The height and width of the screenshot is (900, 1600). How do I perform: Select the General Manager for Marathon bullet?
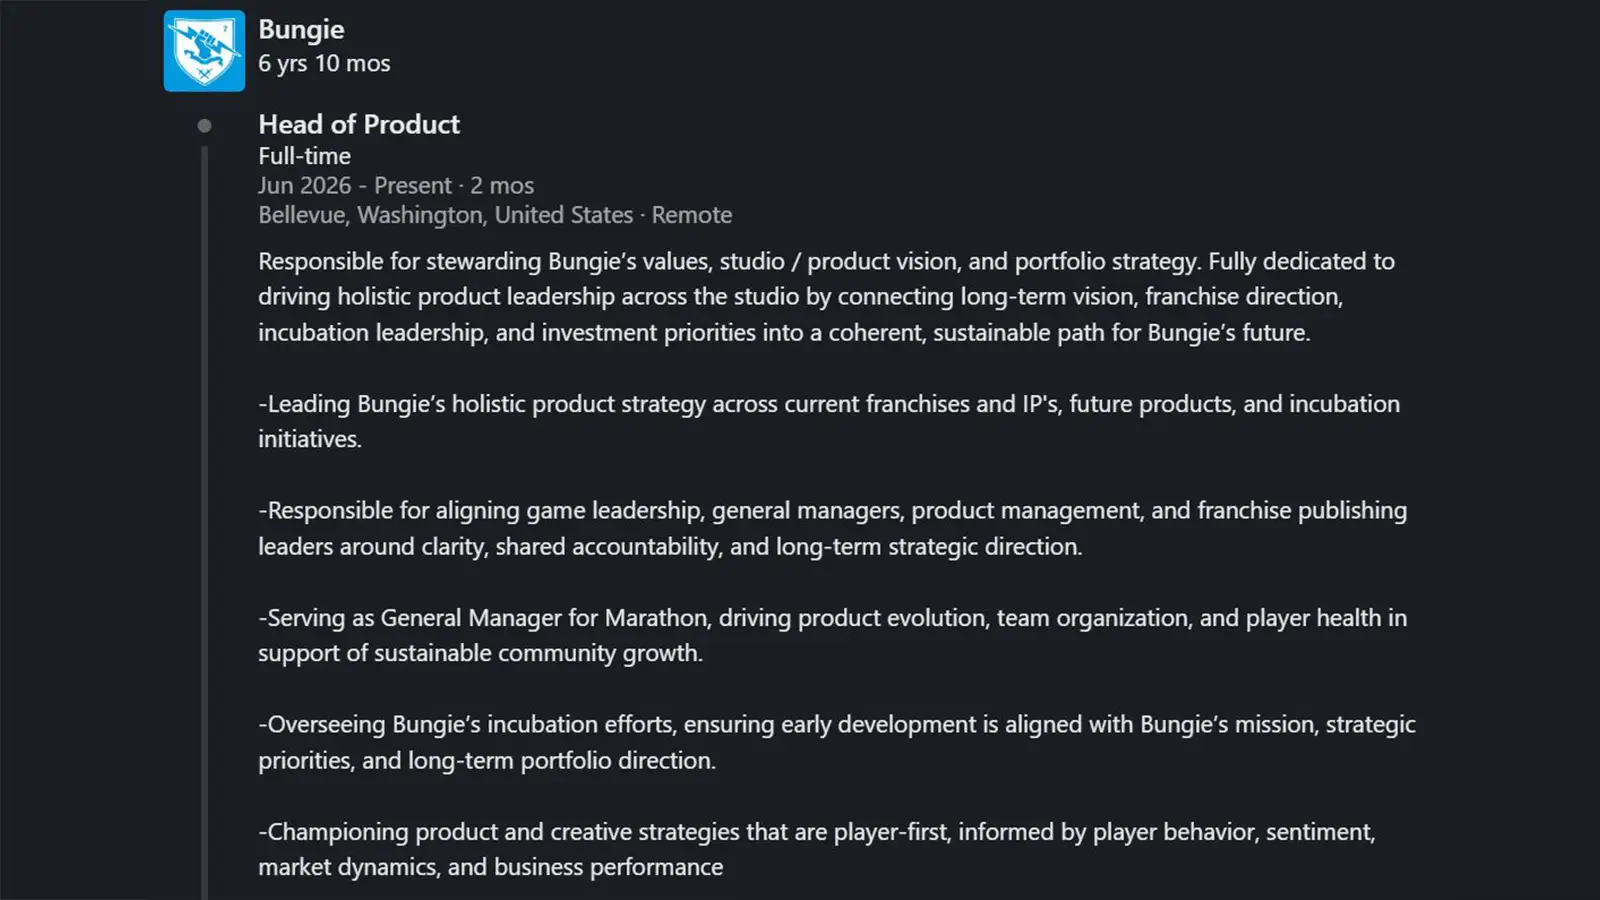(832, 635)
